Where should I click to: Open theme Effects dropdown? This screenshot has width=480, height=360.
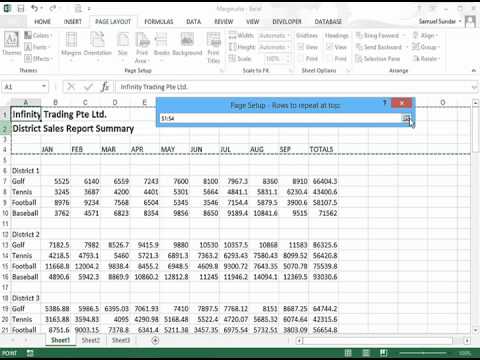pos(38,59)
